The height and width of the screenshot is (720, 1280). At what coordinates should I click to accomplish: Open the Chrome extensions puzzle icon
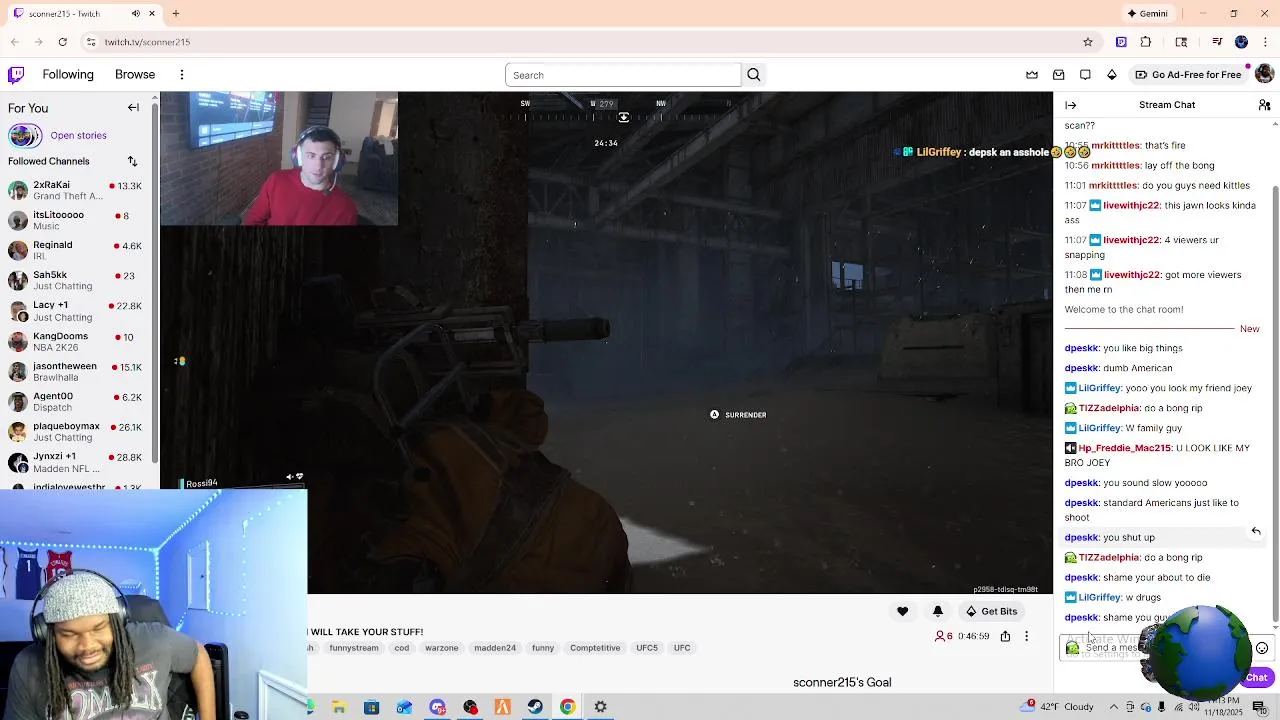[x=1146, y=42]
